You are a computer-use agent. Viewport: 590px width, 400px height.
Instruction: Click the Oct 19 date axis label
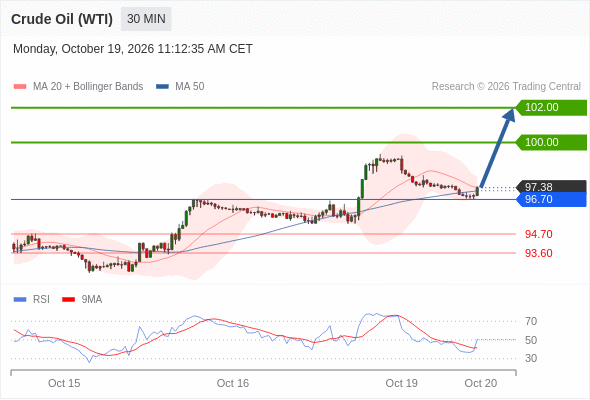tap(401, 383)
